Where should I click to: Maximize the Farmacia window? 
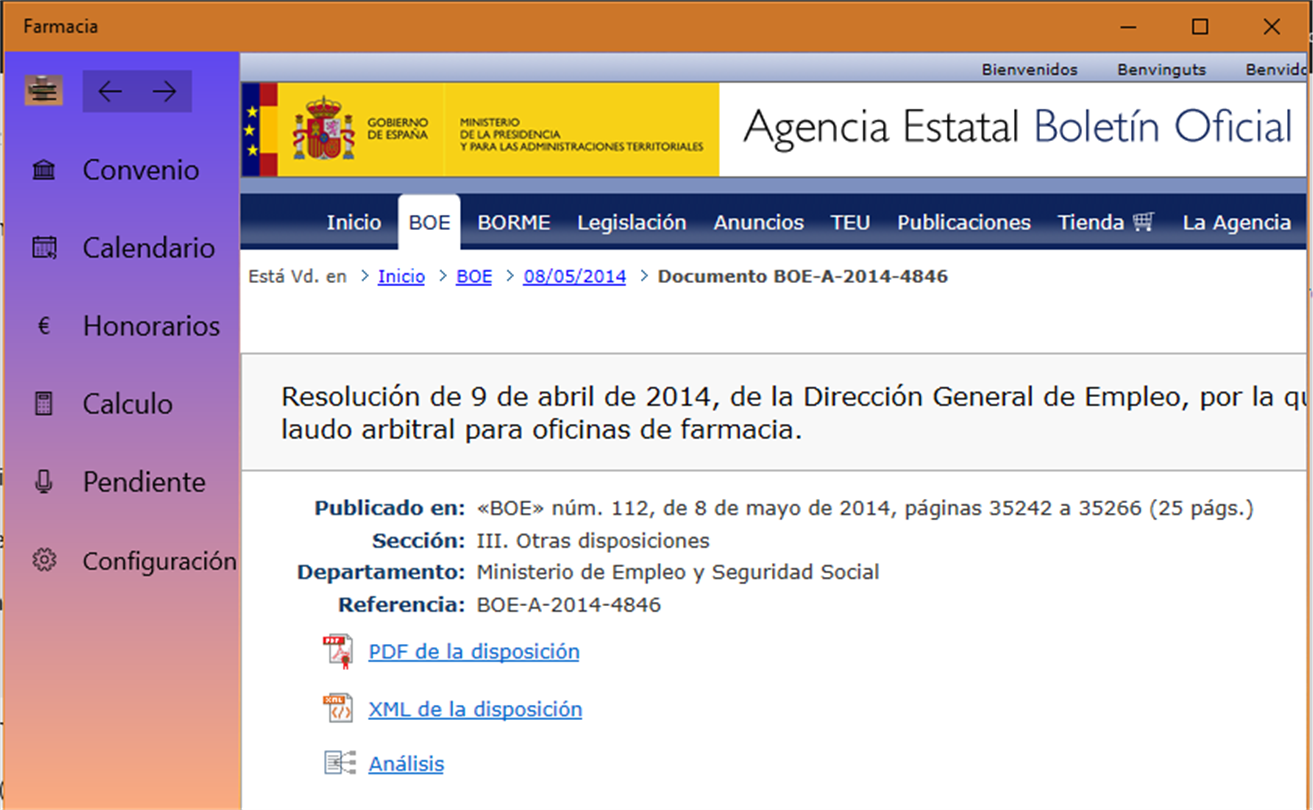(1200, 27)
